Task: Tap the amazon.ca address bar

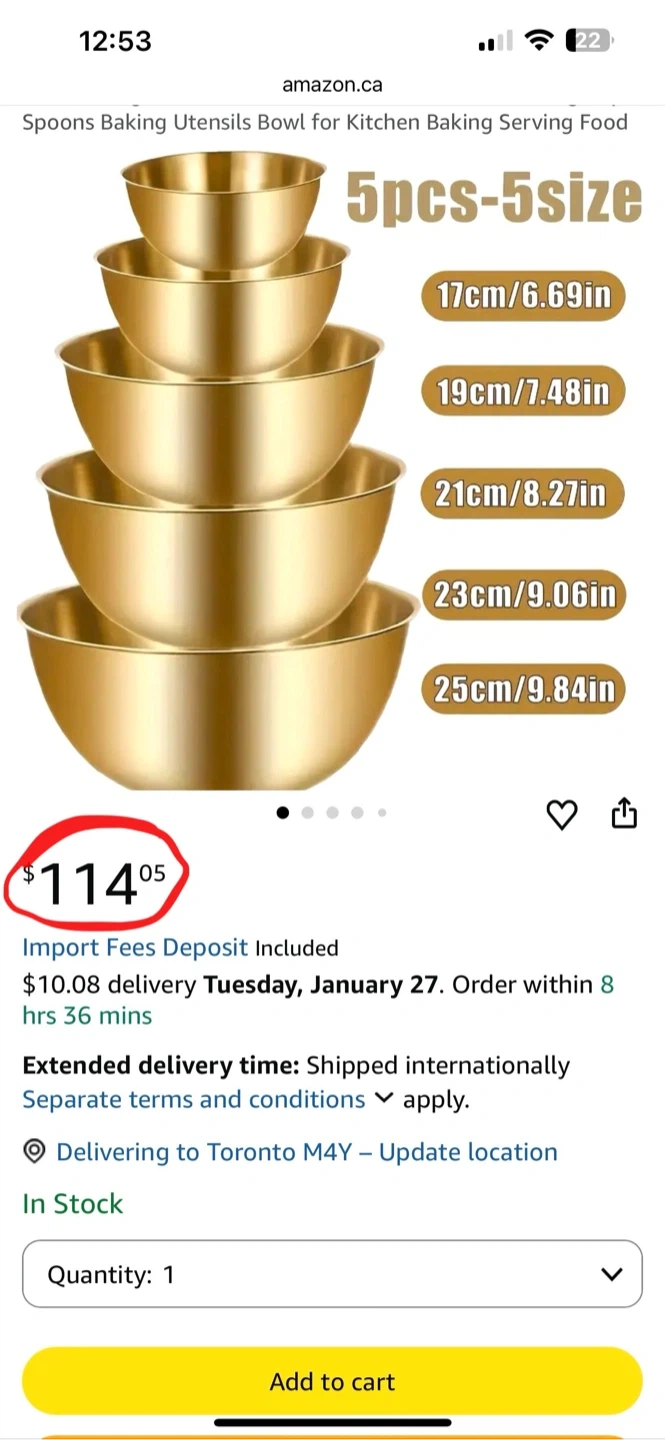Action: click(332, 85)
